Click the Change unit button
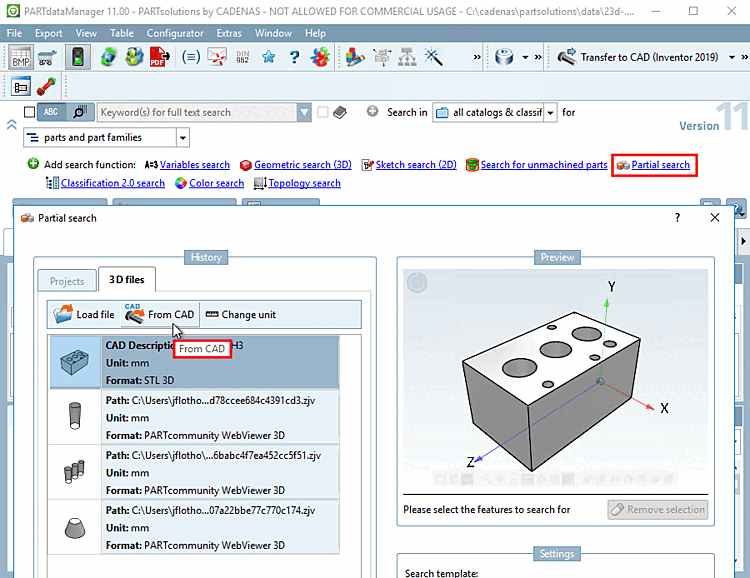Image resolution: width=750 pixels, height=578 pixels. tap(240, 315)
